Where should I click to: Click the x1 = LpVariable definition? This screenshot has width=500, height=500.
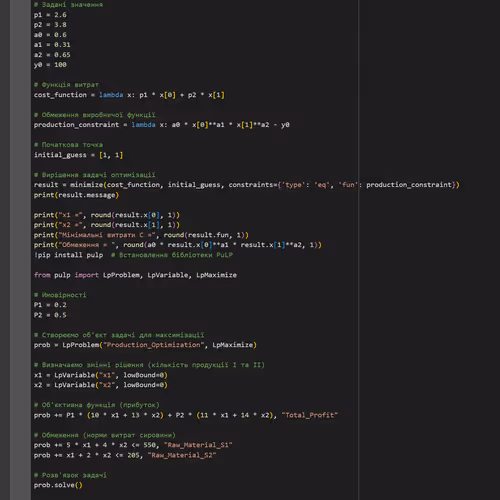pos(101,375)
